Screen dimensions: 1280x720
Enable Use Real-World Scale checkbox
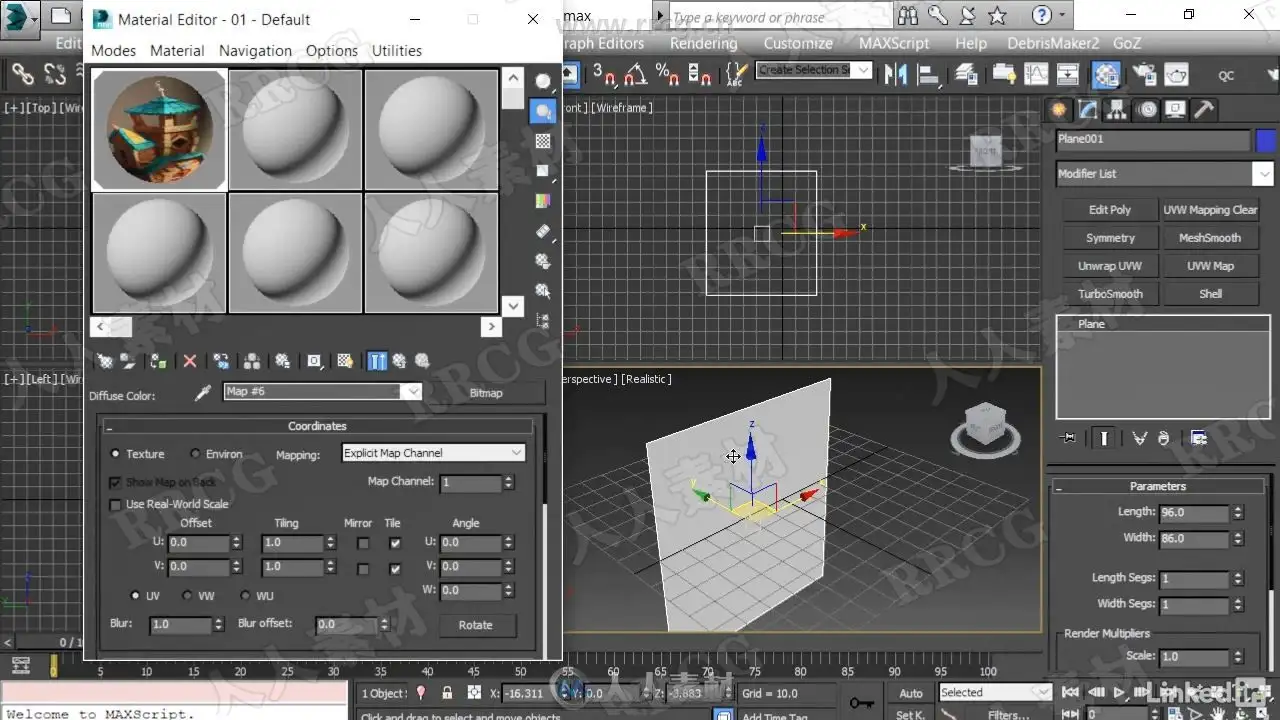(x=115, y=505)
